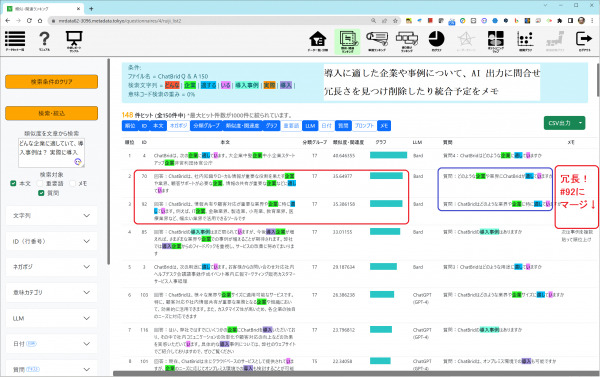Viewport: 600px width, 377px height.
Task: Toggle the 本文 search target checkbox
Action: coord(13,183)
